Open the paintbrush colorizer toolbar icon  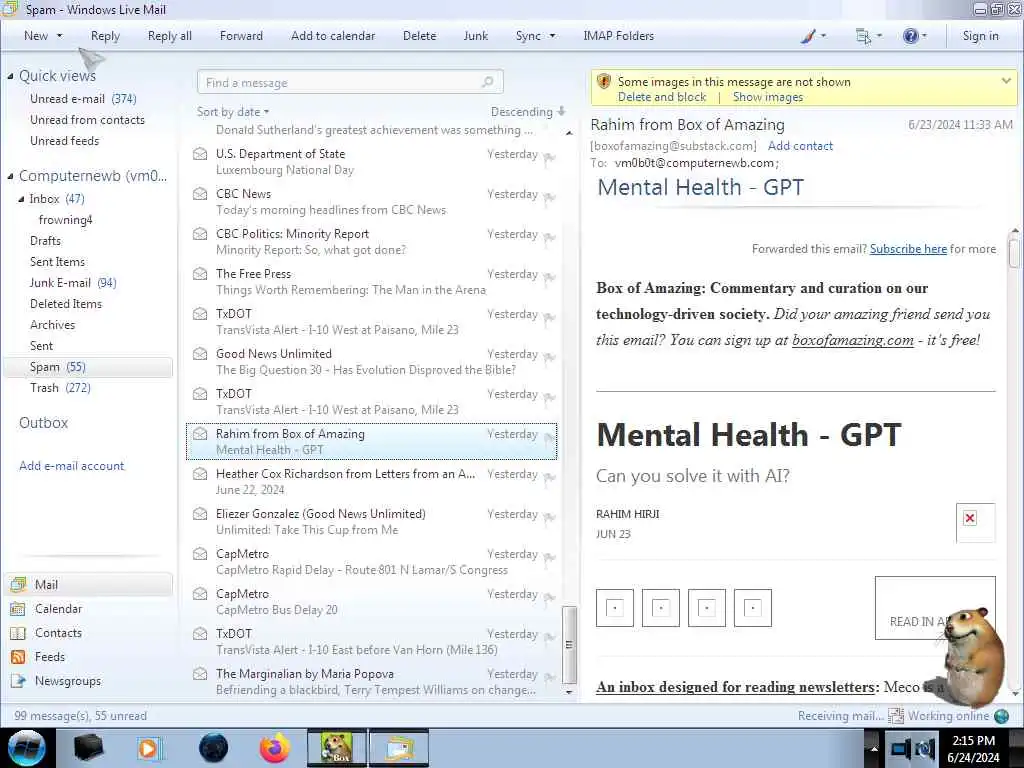click(808, 36)
